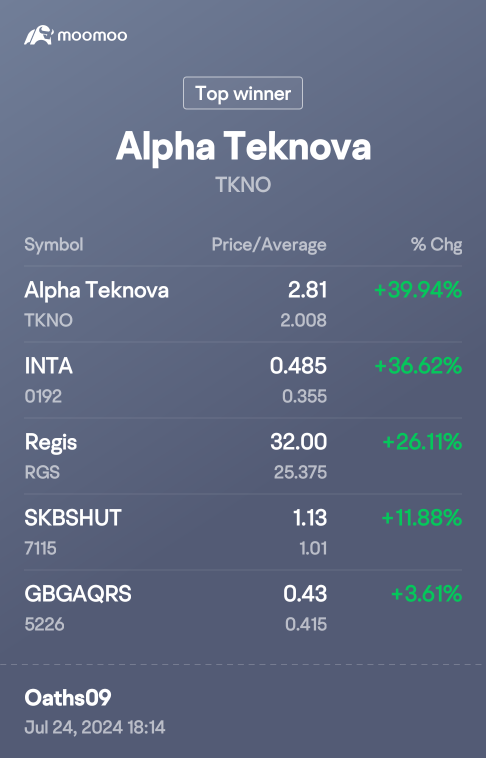Click the moomoo bull logo icon

39,35
